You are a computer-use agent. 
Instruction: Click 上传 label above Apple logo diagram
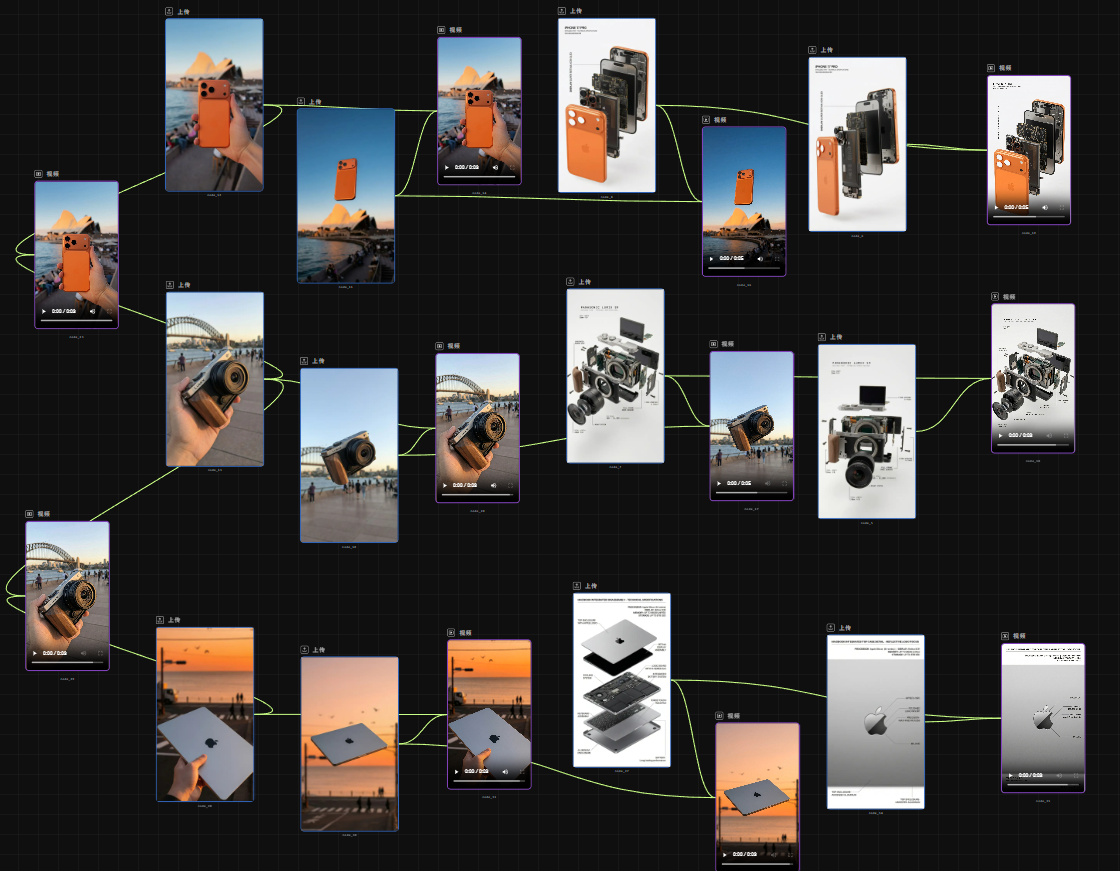(845, 628)
